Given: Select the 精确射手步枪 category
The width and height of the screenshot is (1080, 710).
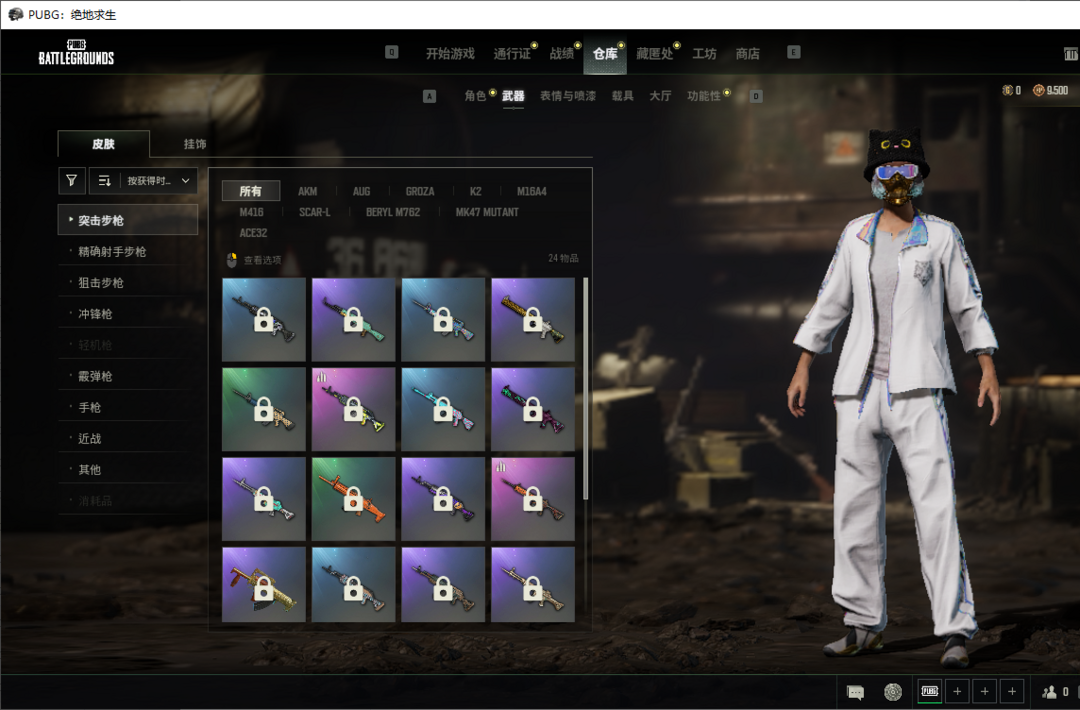Looking at the screenshot, I should tap(128, 251).
